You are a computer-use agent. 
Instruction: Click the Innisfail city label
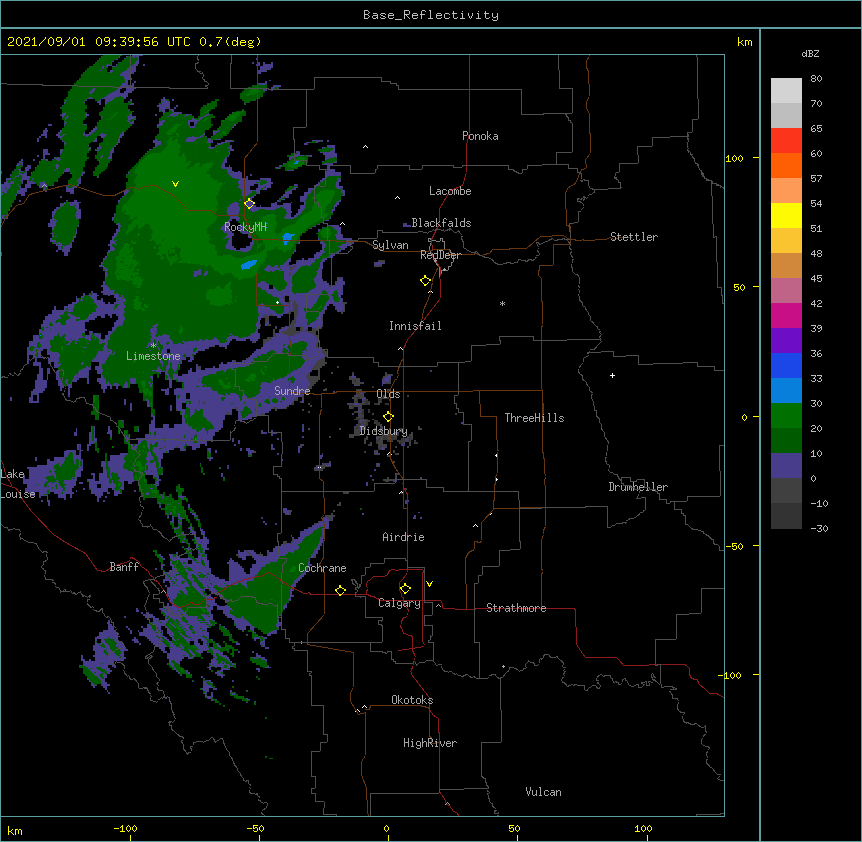click(x=415, y=326)
